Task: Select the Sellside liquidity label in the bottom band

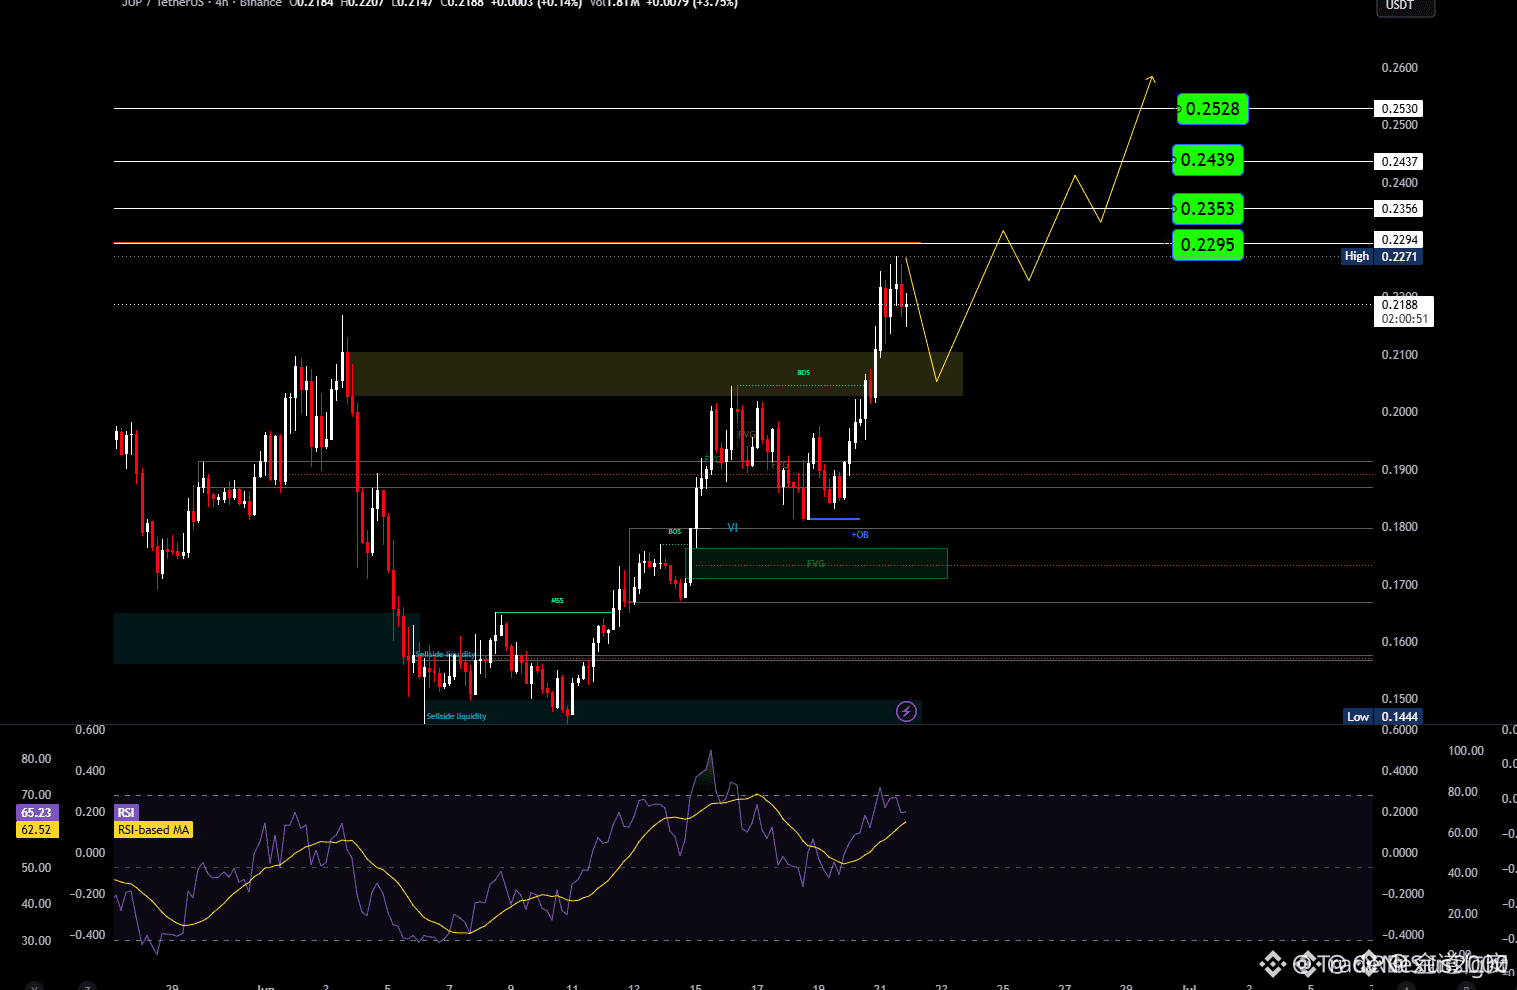Action: pos(456,717)
